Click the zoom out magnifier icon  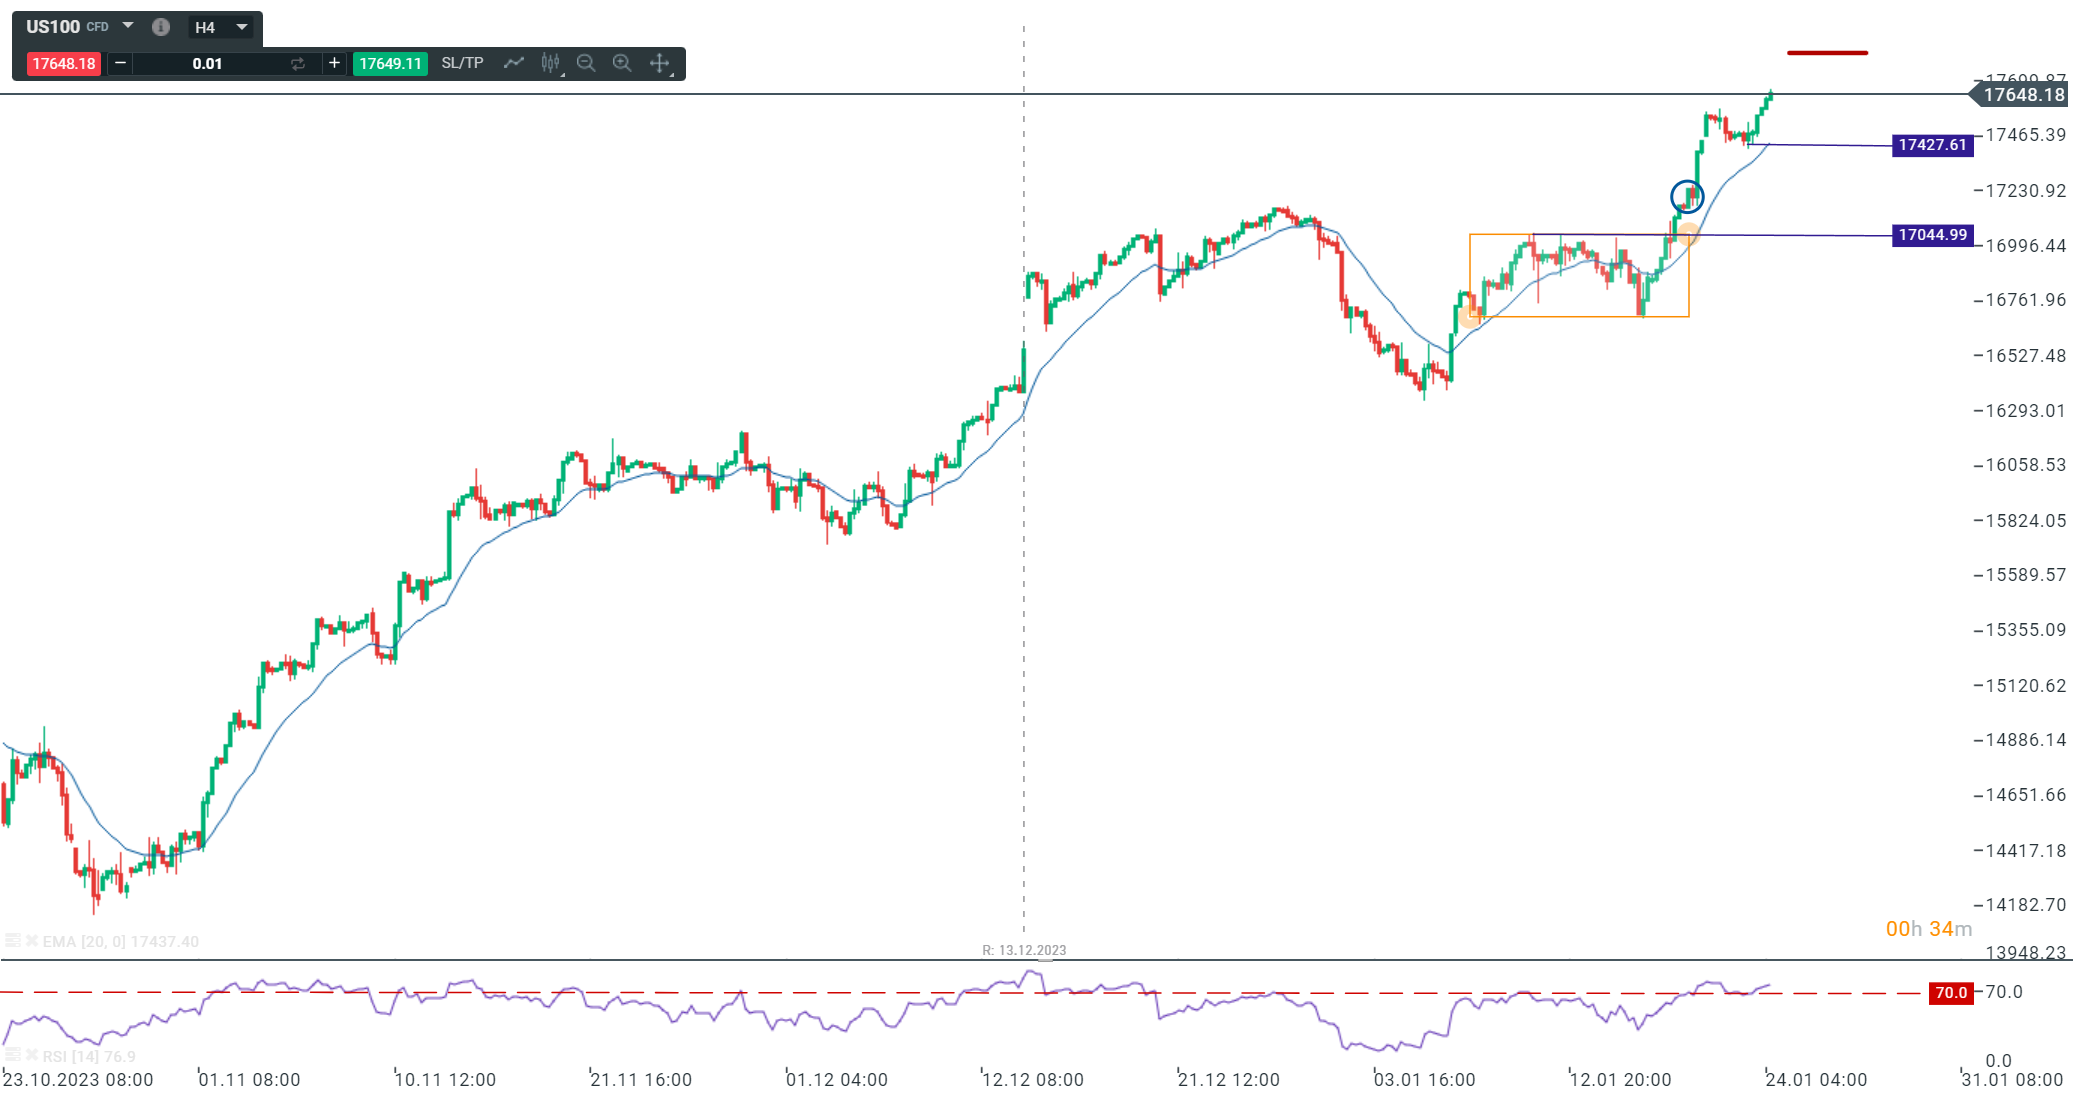pos(587,62)
